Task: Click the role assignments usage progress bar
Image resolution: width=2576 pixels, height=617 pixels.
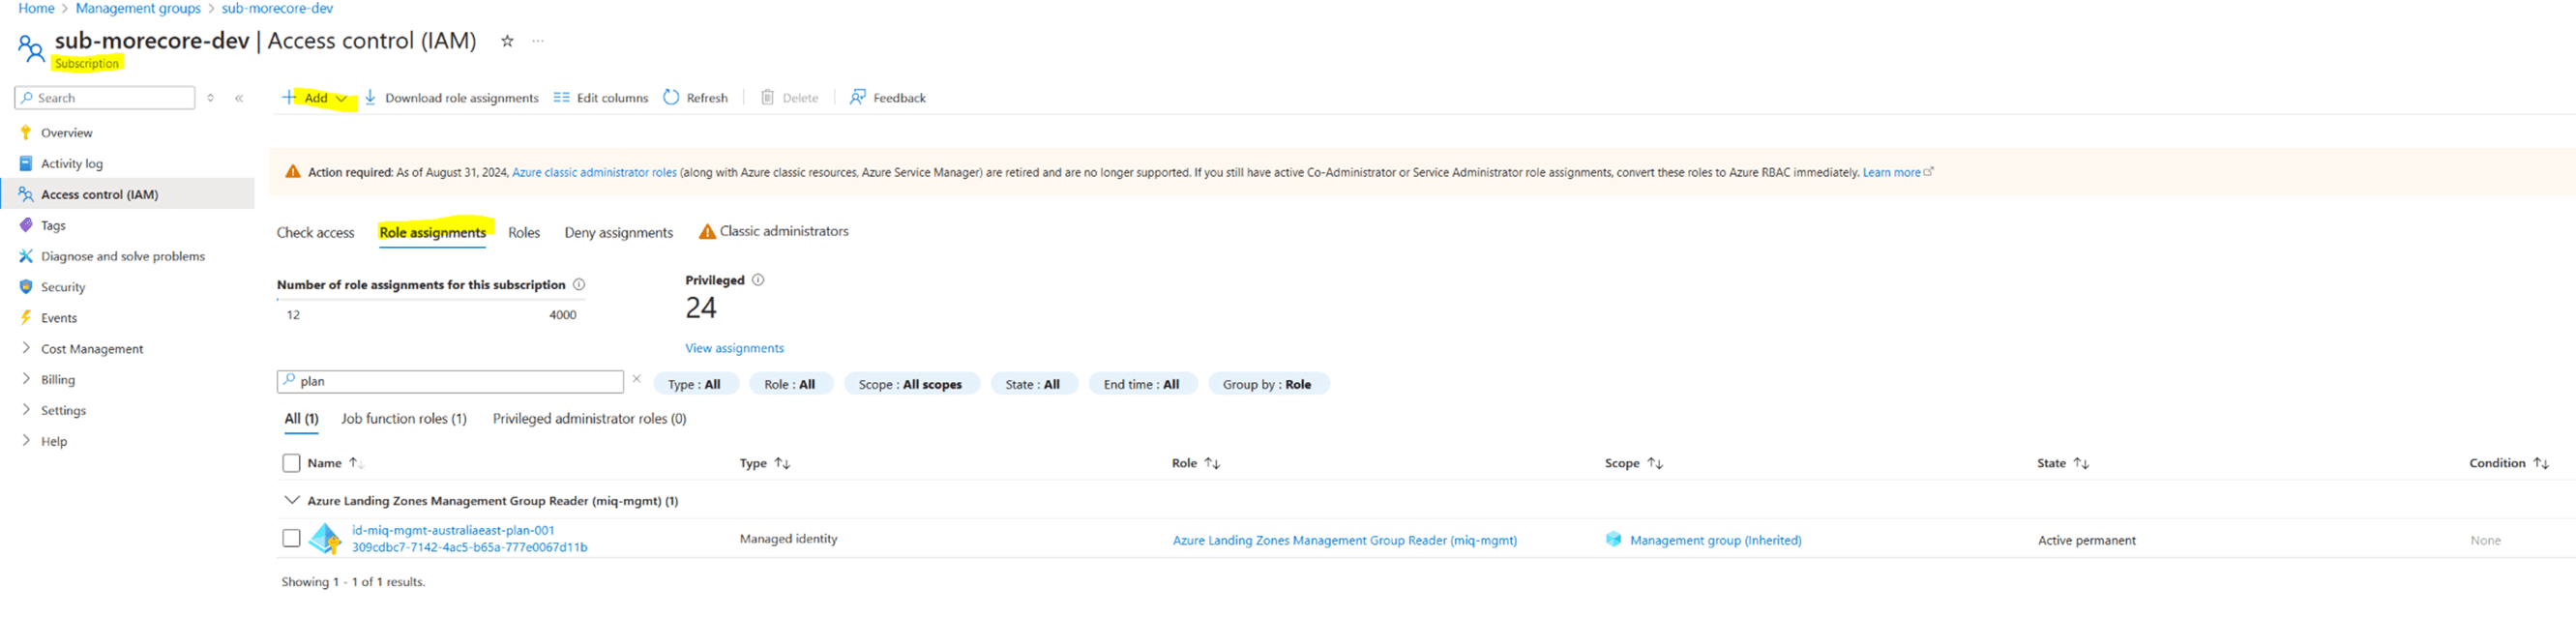Action: (x=431, y=299)
